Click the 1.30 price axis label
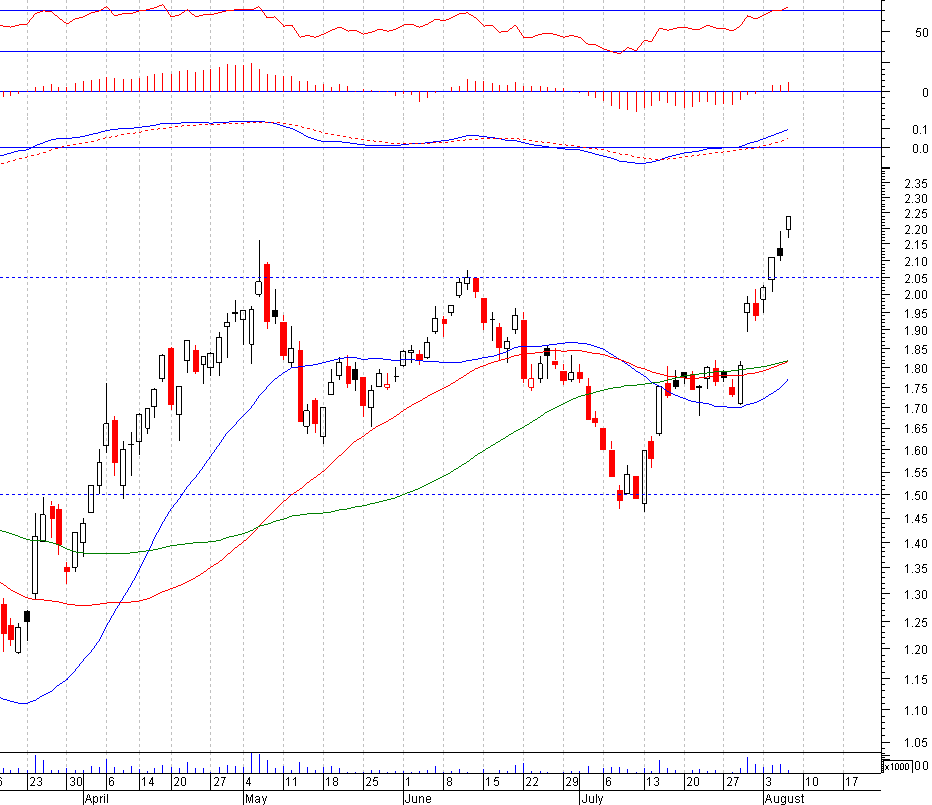Image resolution: width=932 pixels, height=805 pixels. point(915,595)
